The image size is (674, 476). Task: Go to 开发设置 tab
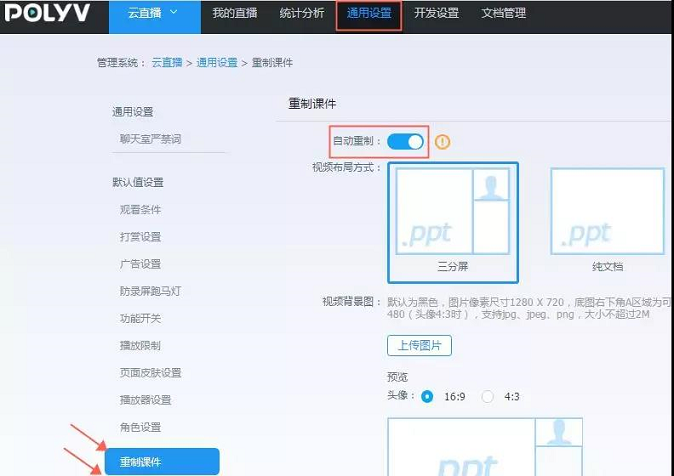click(x=436, y=14)
